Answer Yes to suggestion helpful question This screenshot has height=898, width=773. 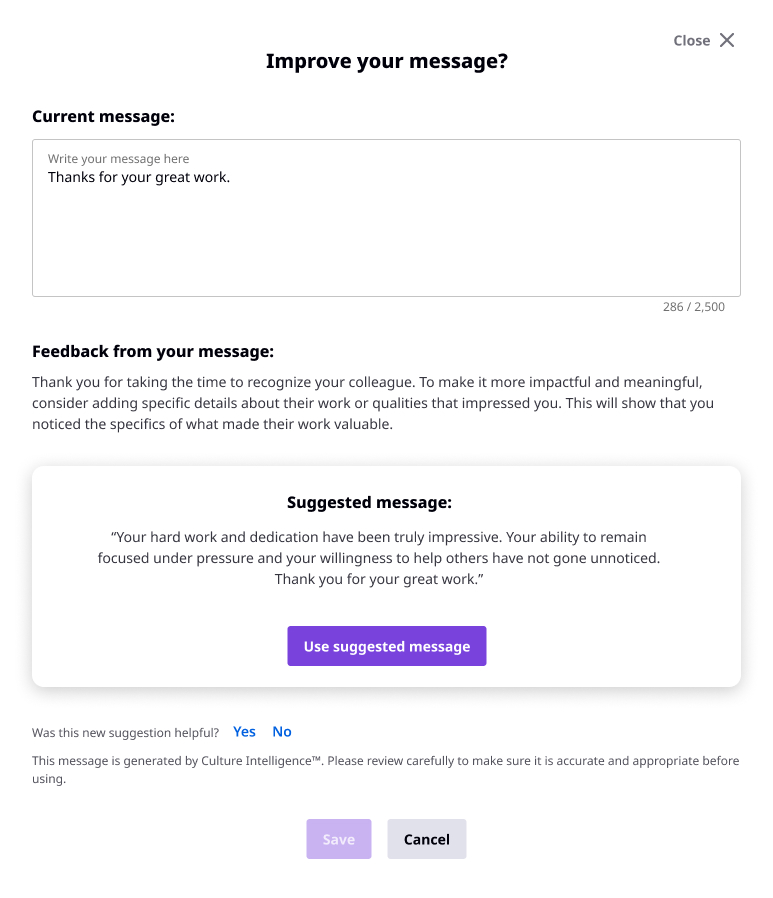point(244,731)
